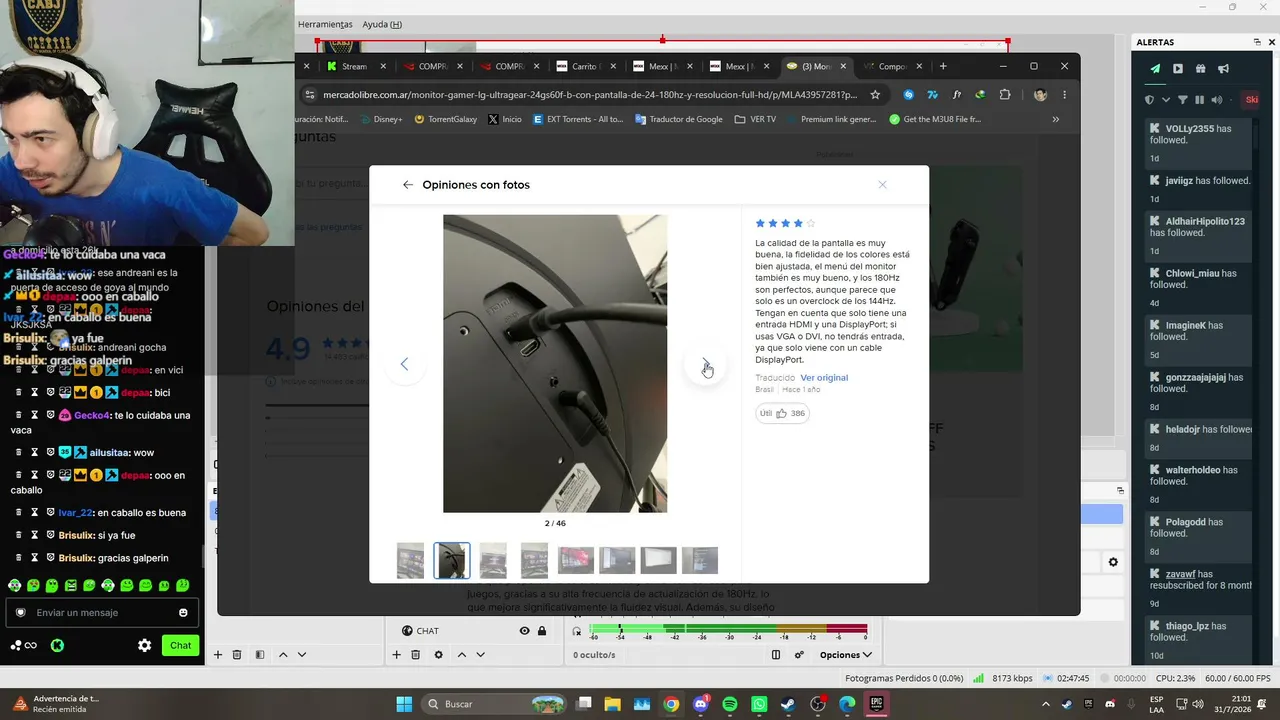Toggle lock on the CHAT source

coord(542,631)
